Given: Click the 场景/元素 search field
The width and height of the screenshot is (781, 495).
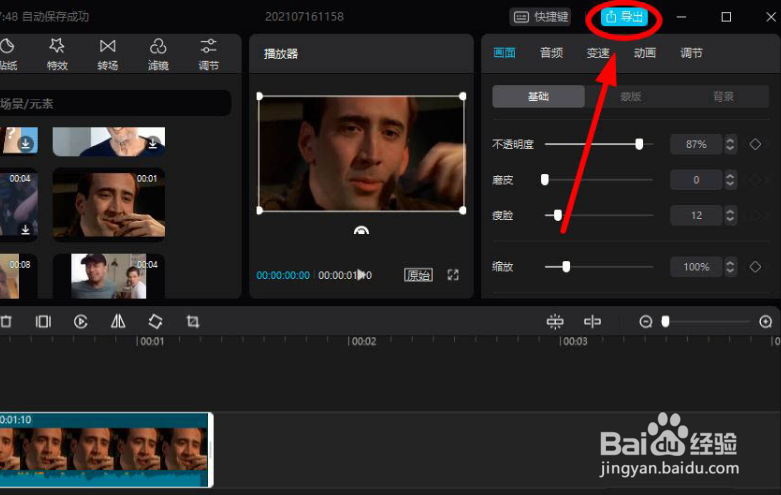Looking at the screenshot, I should [115, 104].
